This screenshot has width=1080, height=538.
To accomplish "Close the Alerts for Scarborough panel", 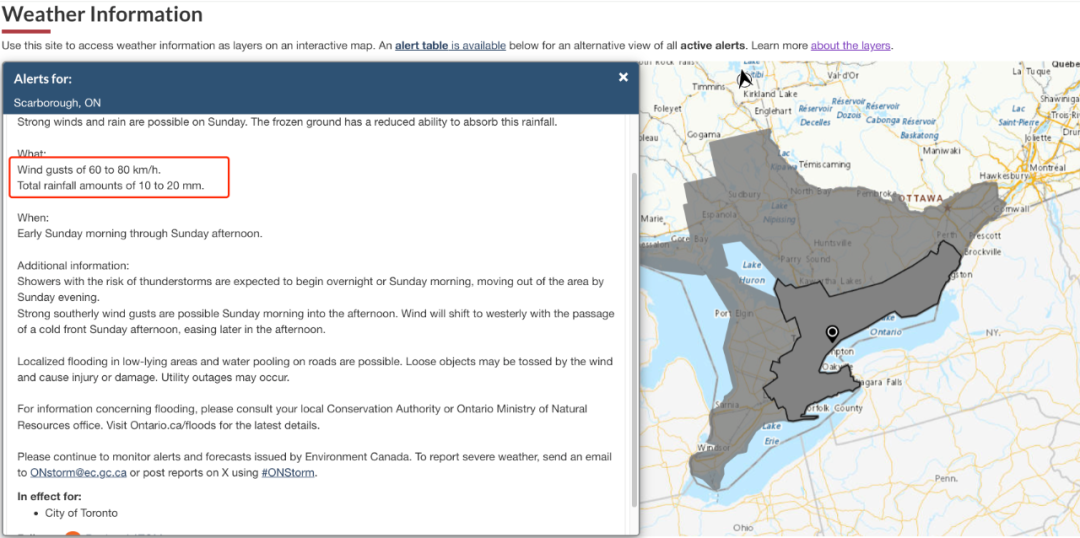I will point(623,77).
